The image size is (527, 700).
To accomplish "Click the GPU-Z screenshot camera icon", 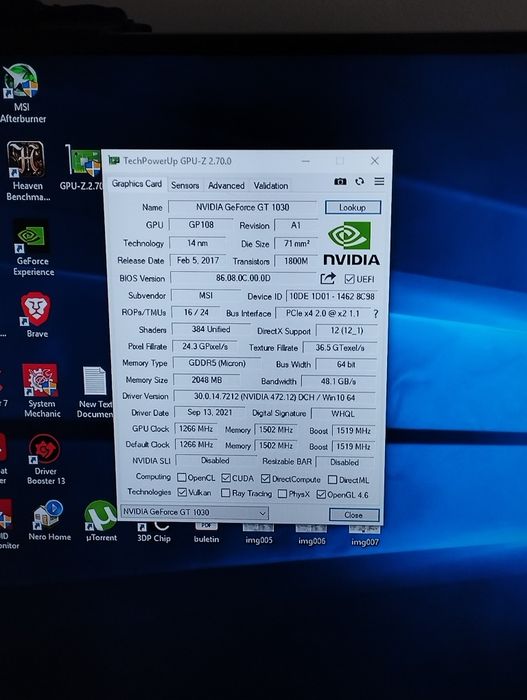I will (340, 181).
